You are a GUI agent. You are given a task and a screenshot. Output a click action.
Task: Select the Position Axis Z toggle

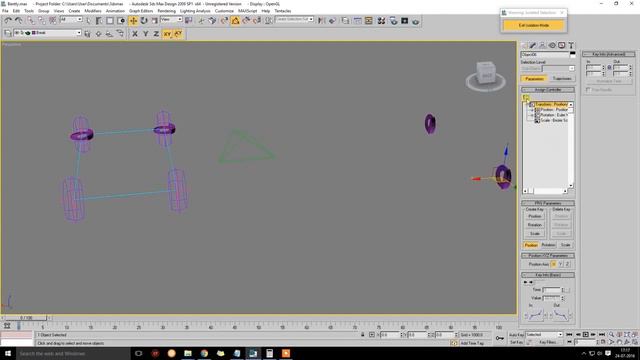(x=567, y=264)
